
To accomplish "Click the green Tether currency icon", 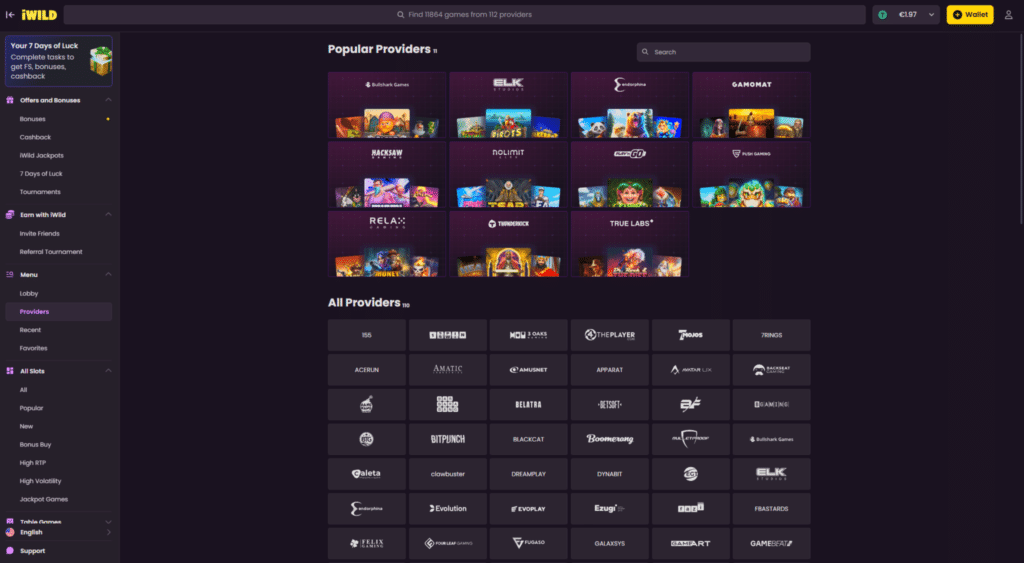I will coord(883,14).
